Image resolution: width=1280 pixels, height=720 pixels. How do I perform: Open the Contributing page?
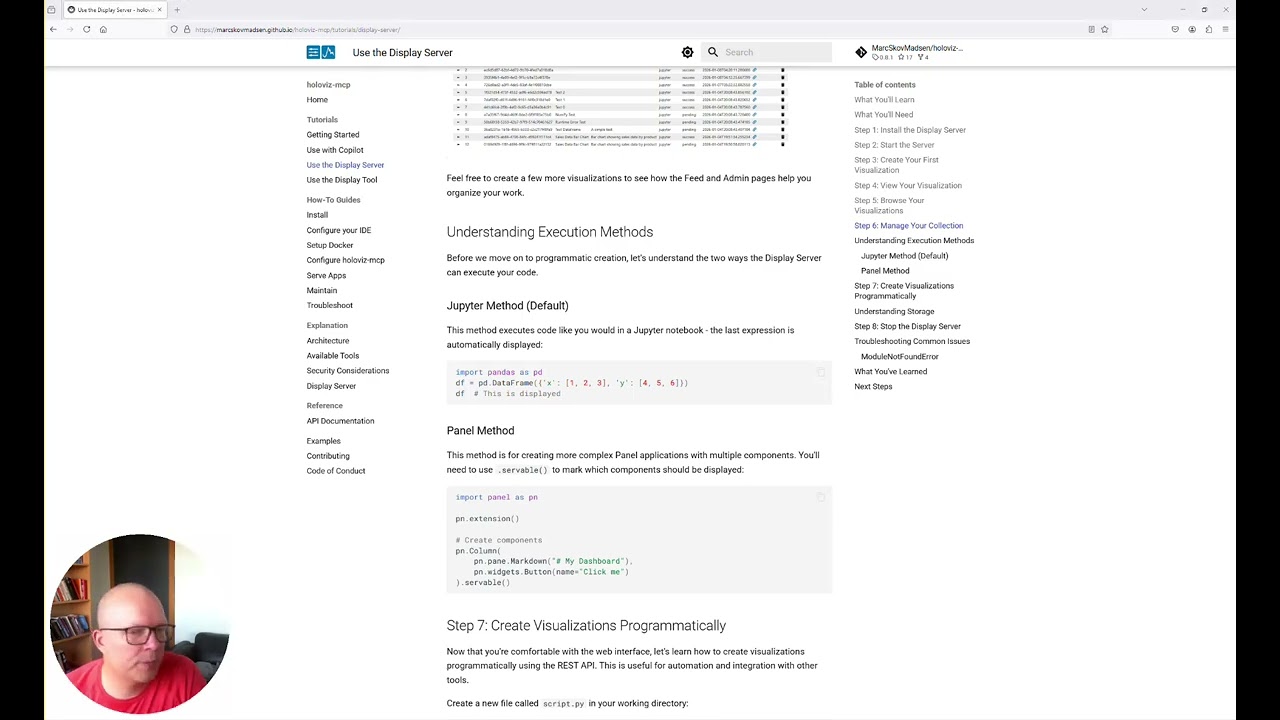[328, 456]
